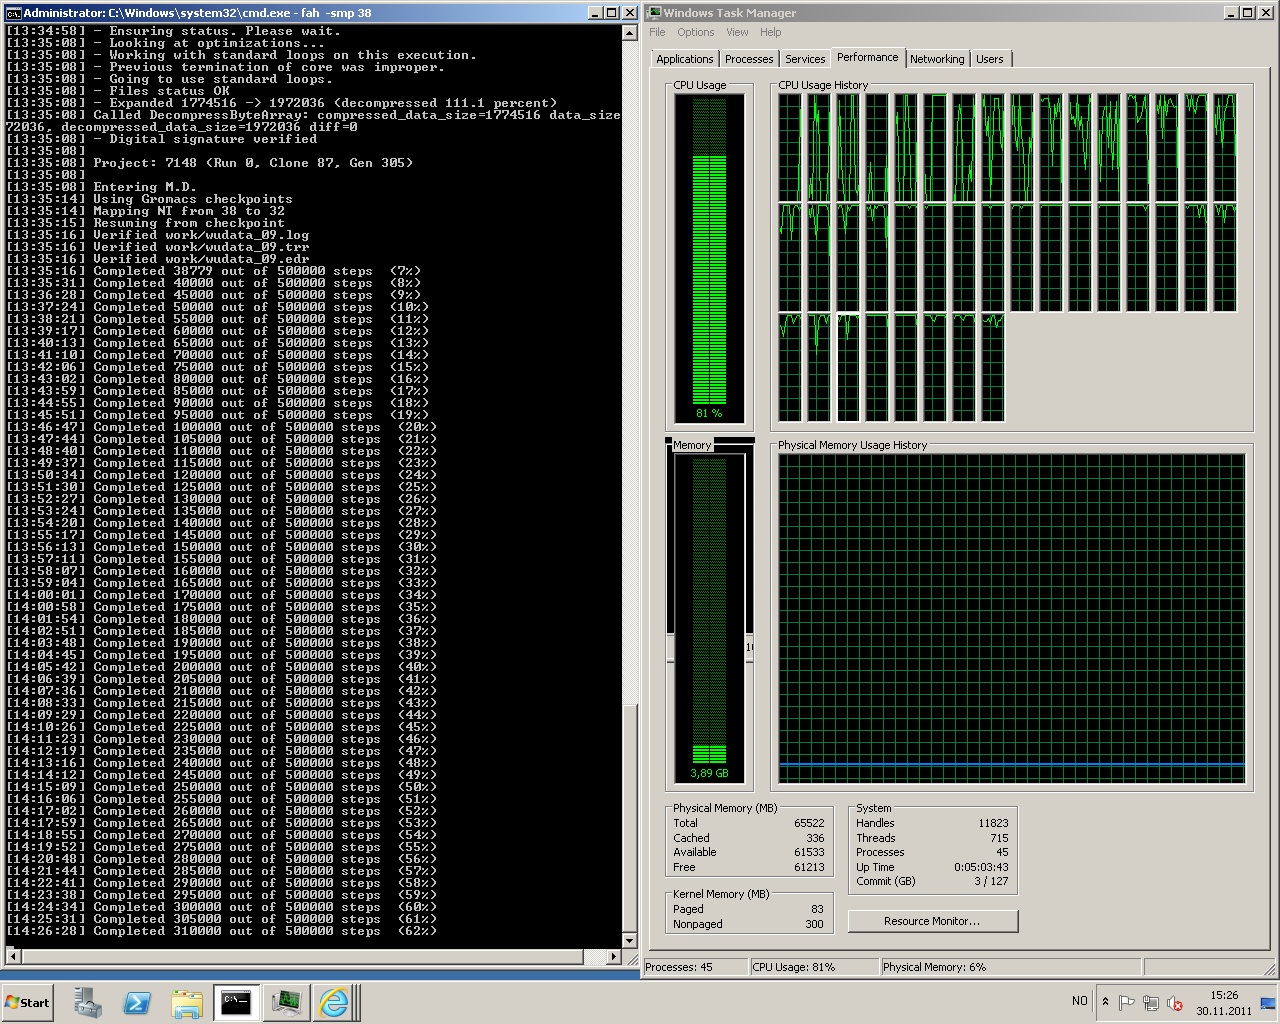The image size is (1280, 1024).
Task: Click the 'Physical Memory: 6%' status bar entry
Action: [1010, 967]
